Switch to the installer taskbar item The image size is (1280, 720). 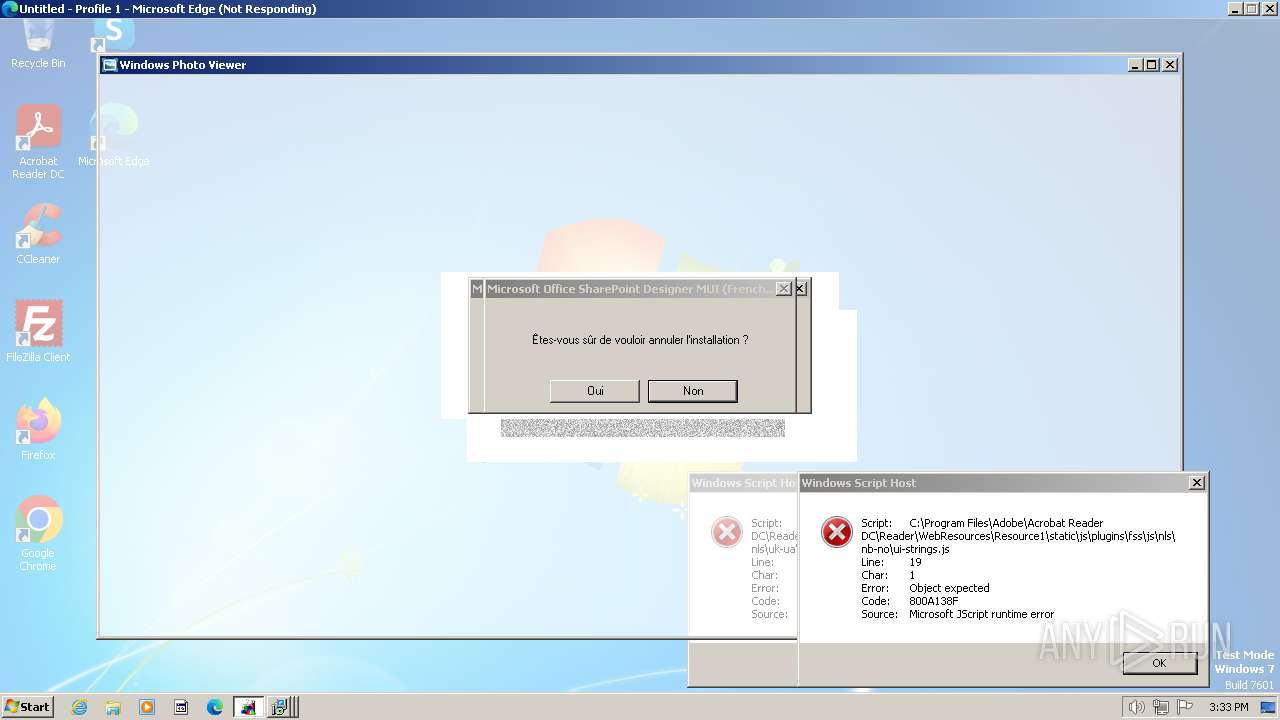coord(279,707)
